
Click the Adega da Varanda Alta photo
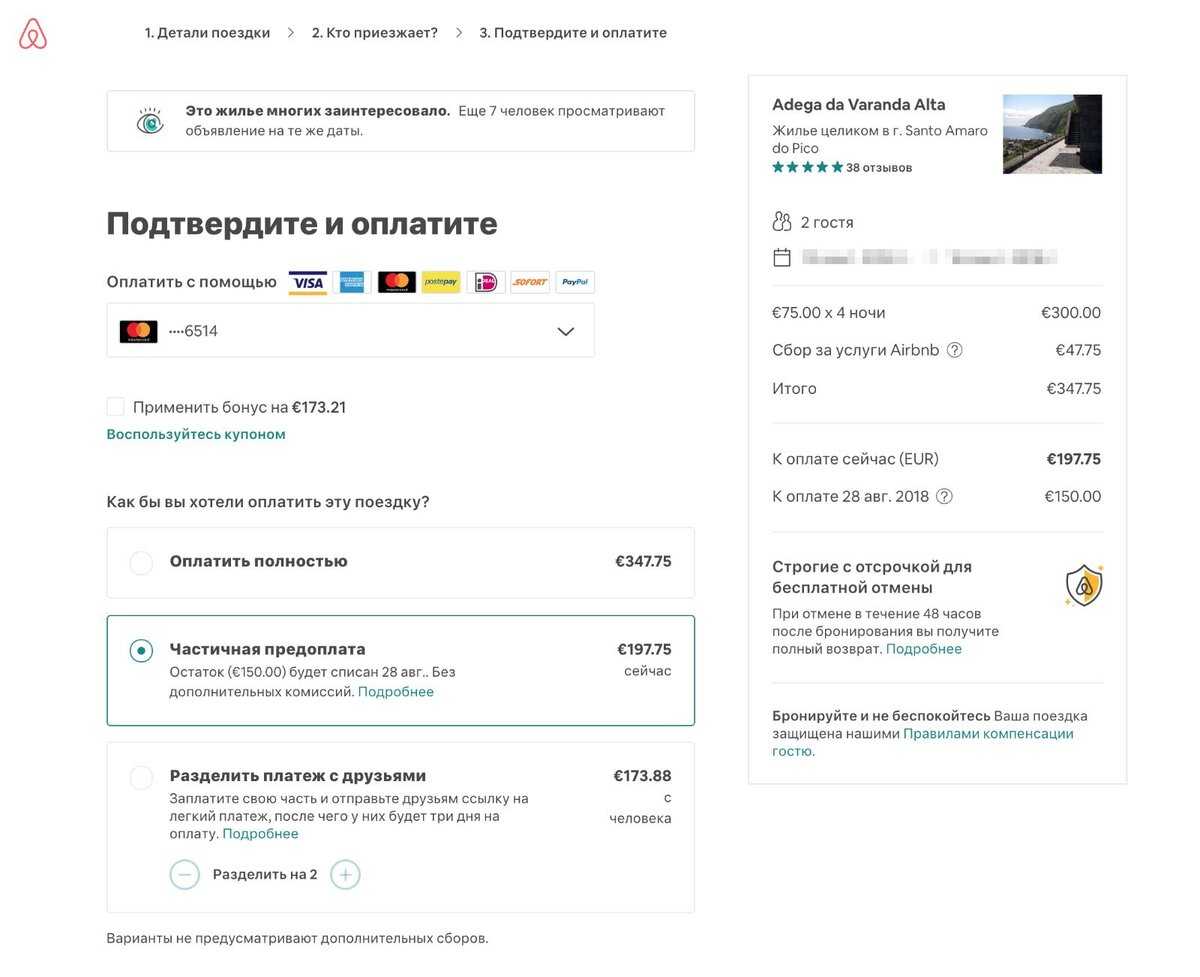[1053, 134]
